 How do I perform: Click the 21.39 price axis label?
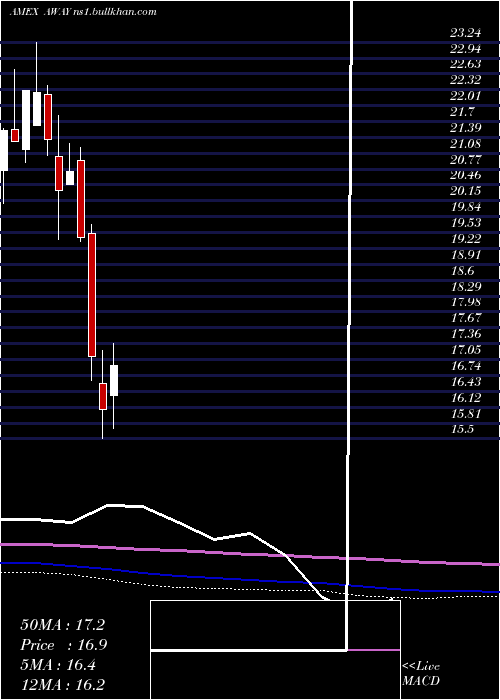click(x=465, y=128)
